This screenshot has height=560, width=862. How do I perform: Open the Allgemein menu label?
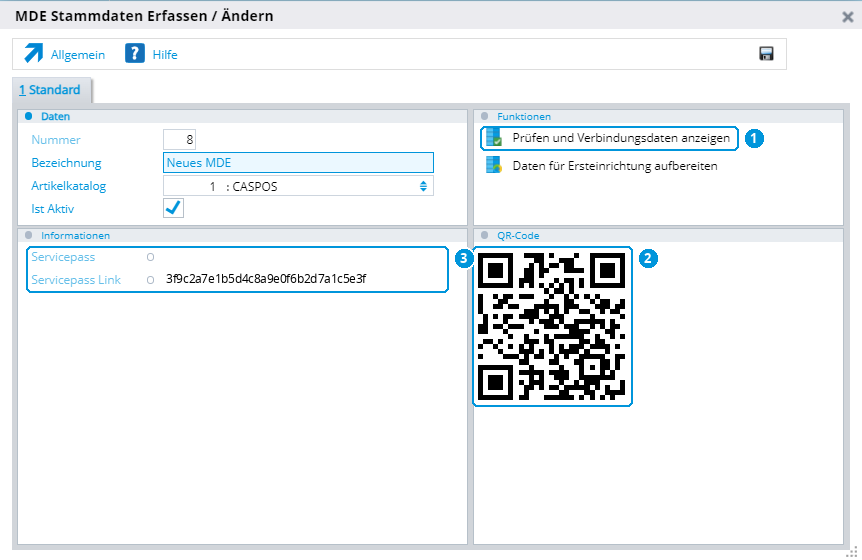tap(78, 54)
